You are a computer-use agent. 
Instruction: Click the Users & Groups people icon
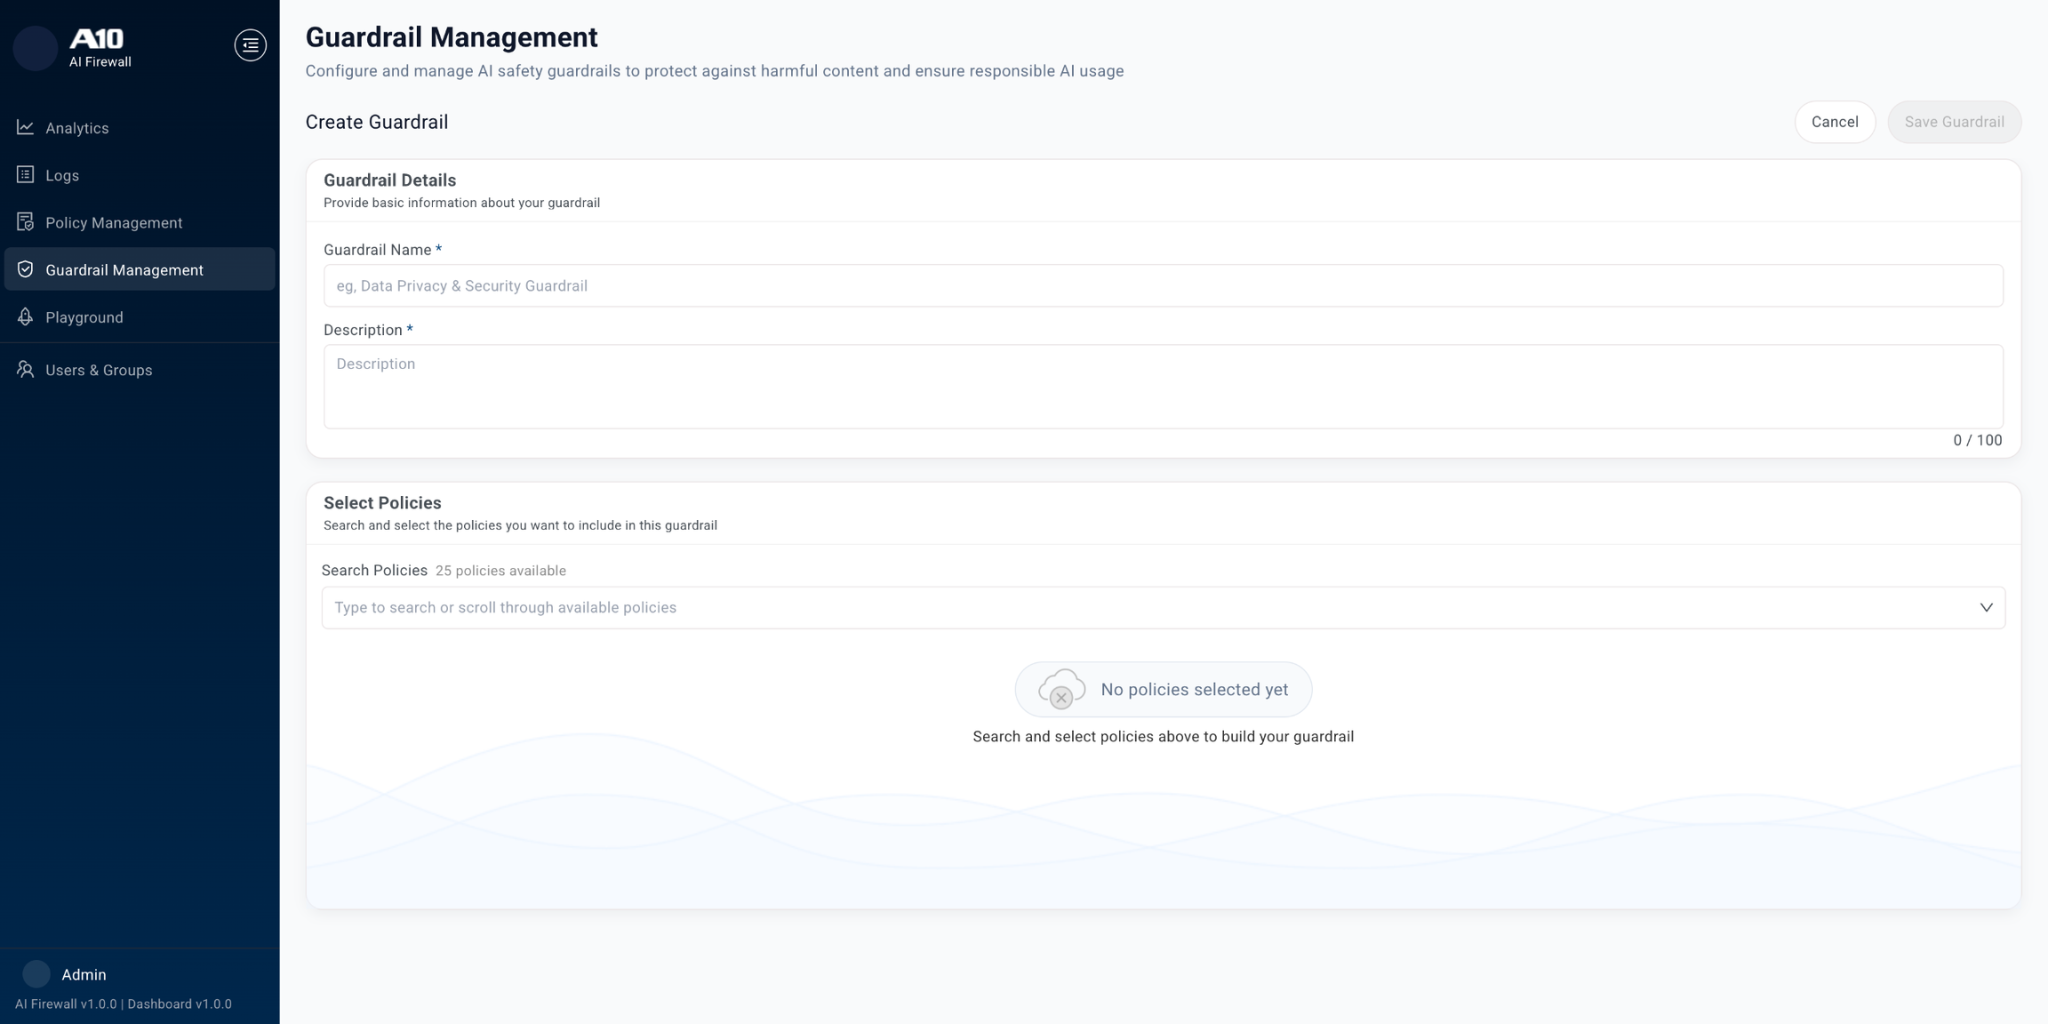point(25,370)
